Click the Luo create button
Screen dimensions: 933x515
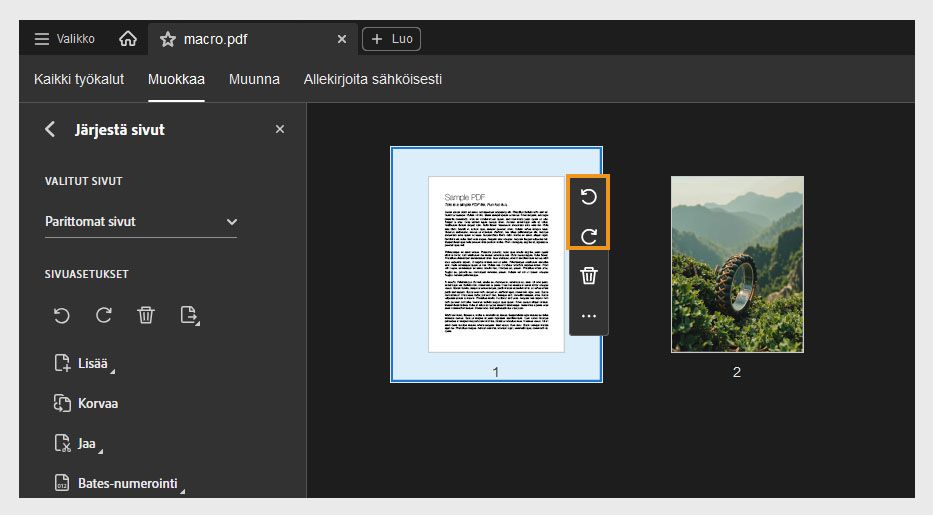coord(392,39)
